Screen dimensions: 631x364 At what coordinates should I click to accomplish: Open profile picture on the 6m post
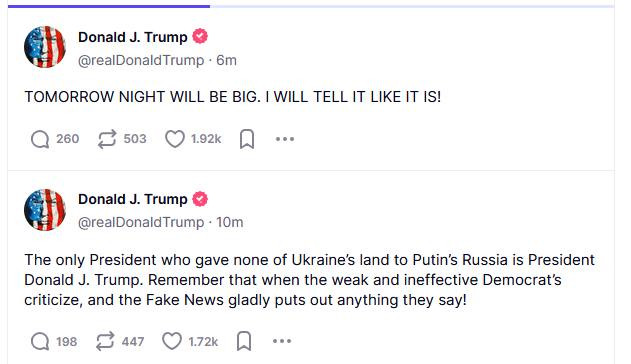click(x=45, y=47)
